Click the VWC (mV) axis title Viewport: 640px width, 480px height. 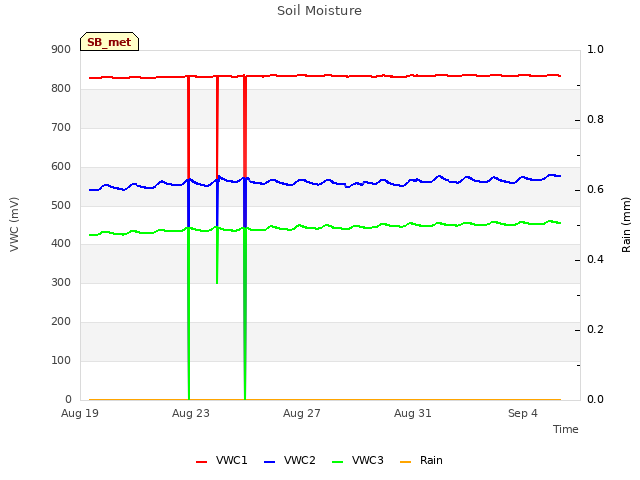(14, 224)
